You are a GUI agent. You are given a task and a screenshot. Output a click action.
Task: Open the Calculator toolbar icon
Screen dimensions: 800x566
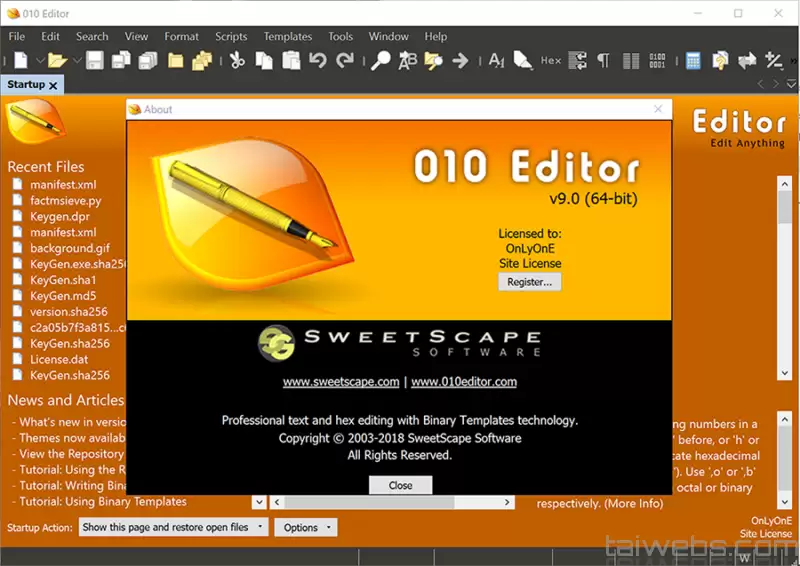point(693,60)
